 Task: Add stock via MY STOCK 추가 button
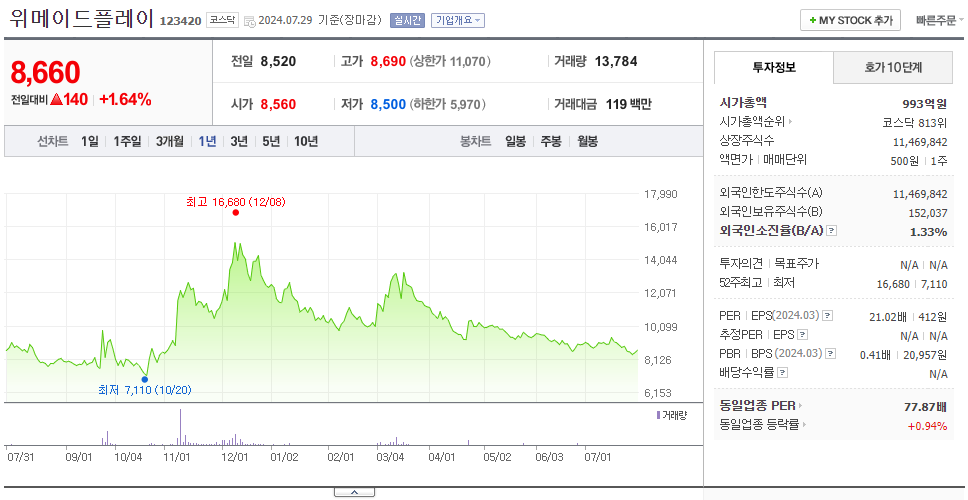click(x=850, y=20)
